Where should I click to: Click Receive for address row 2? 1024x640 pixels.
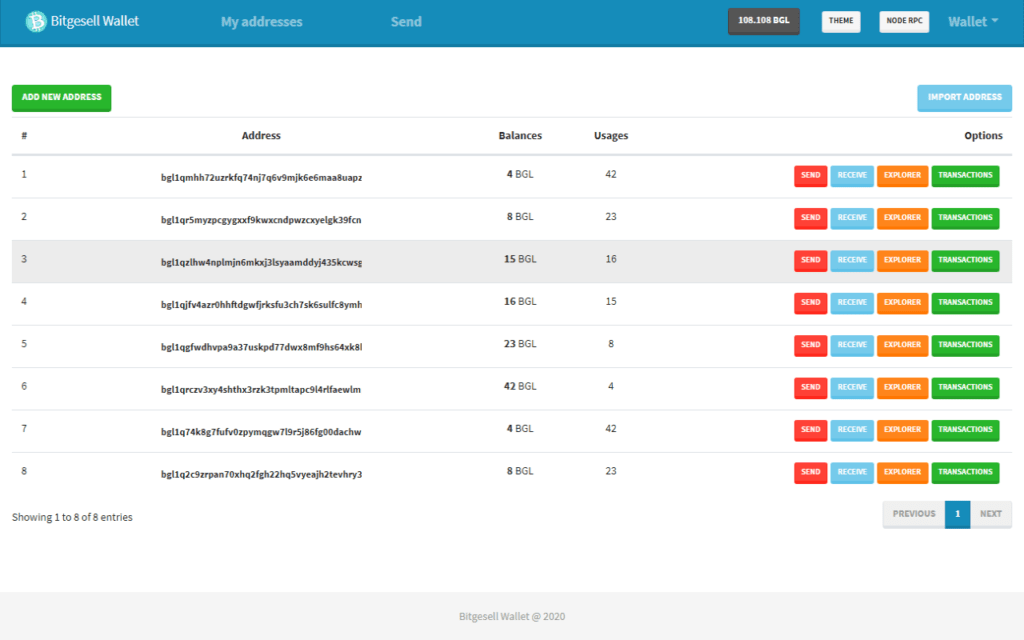pyautogui.click(x=852, y=218)
